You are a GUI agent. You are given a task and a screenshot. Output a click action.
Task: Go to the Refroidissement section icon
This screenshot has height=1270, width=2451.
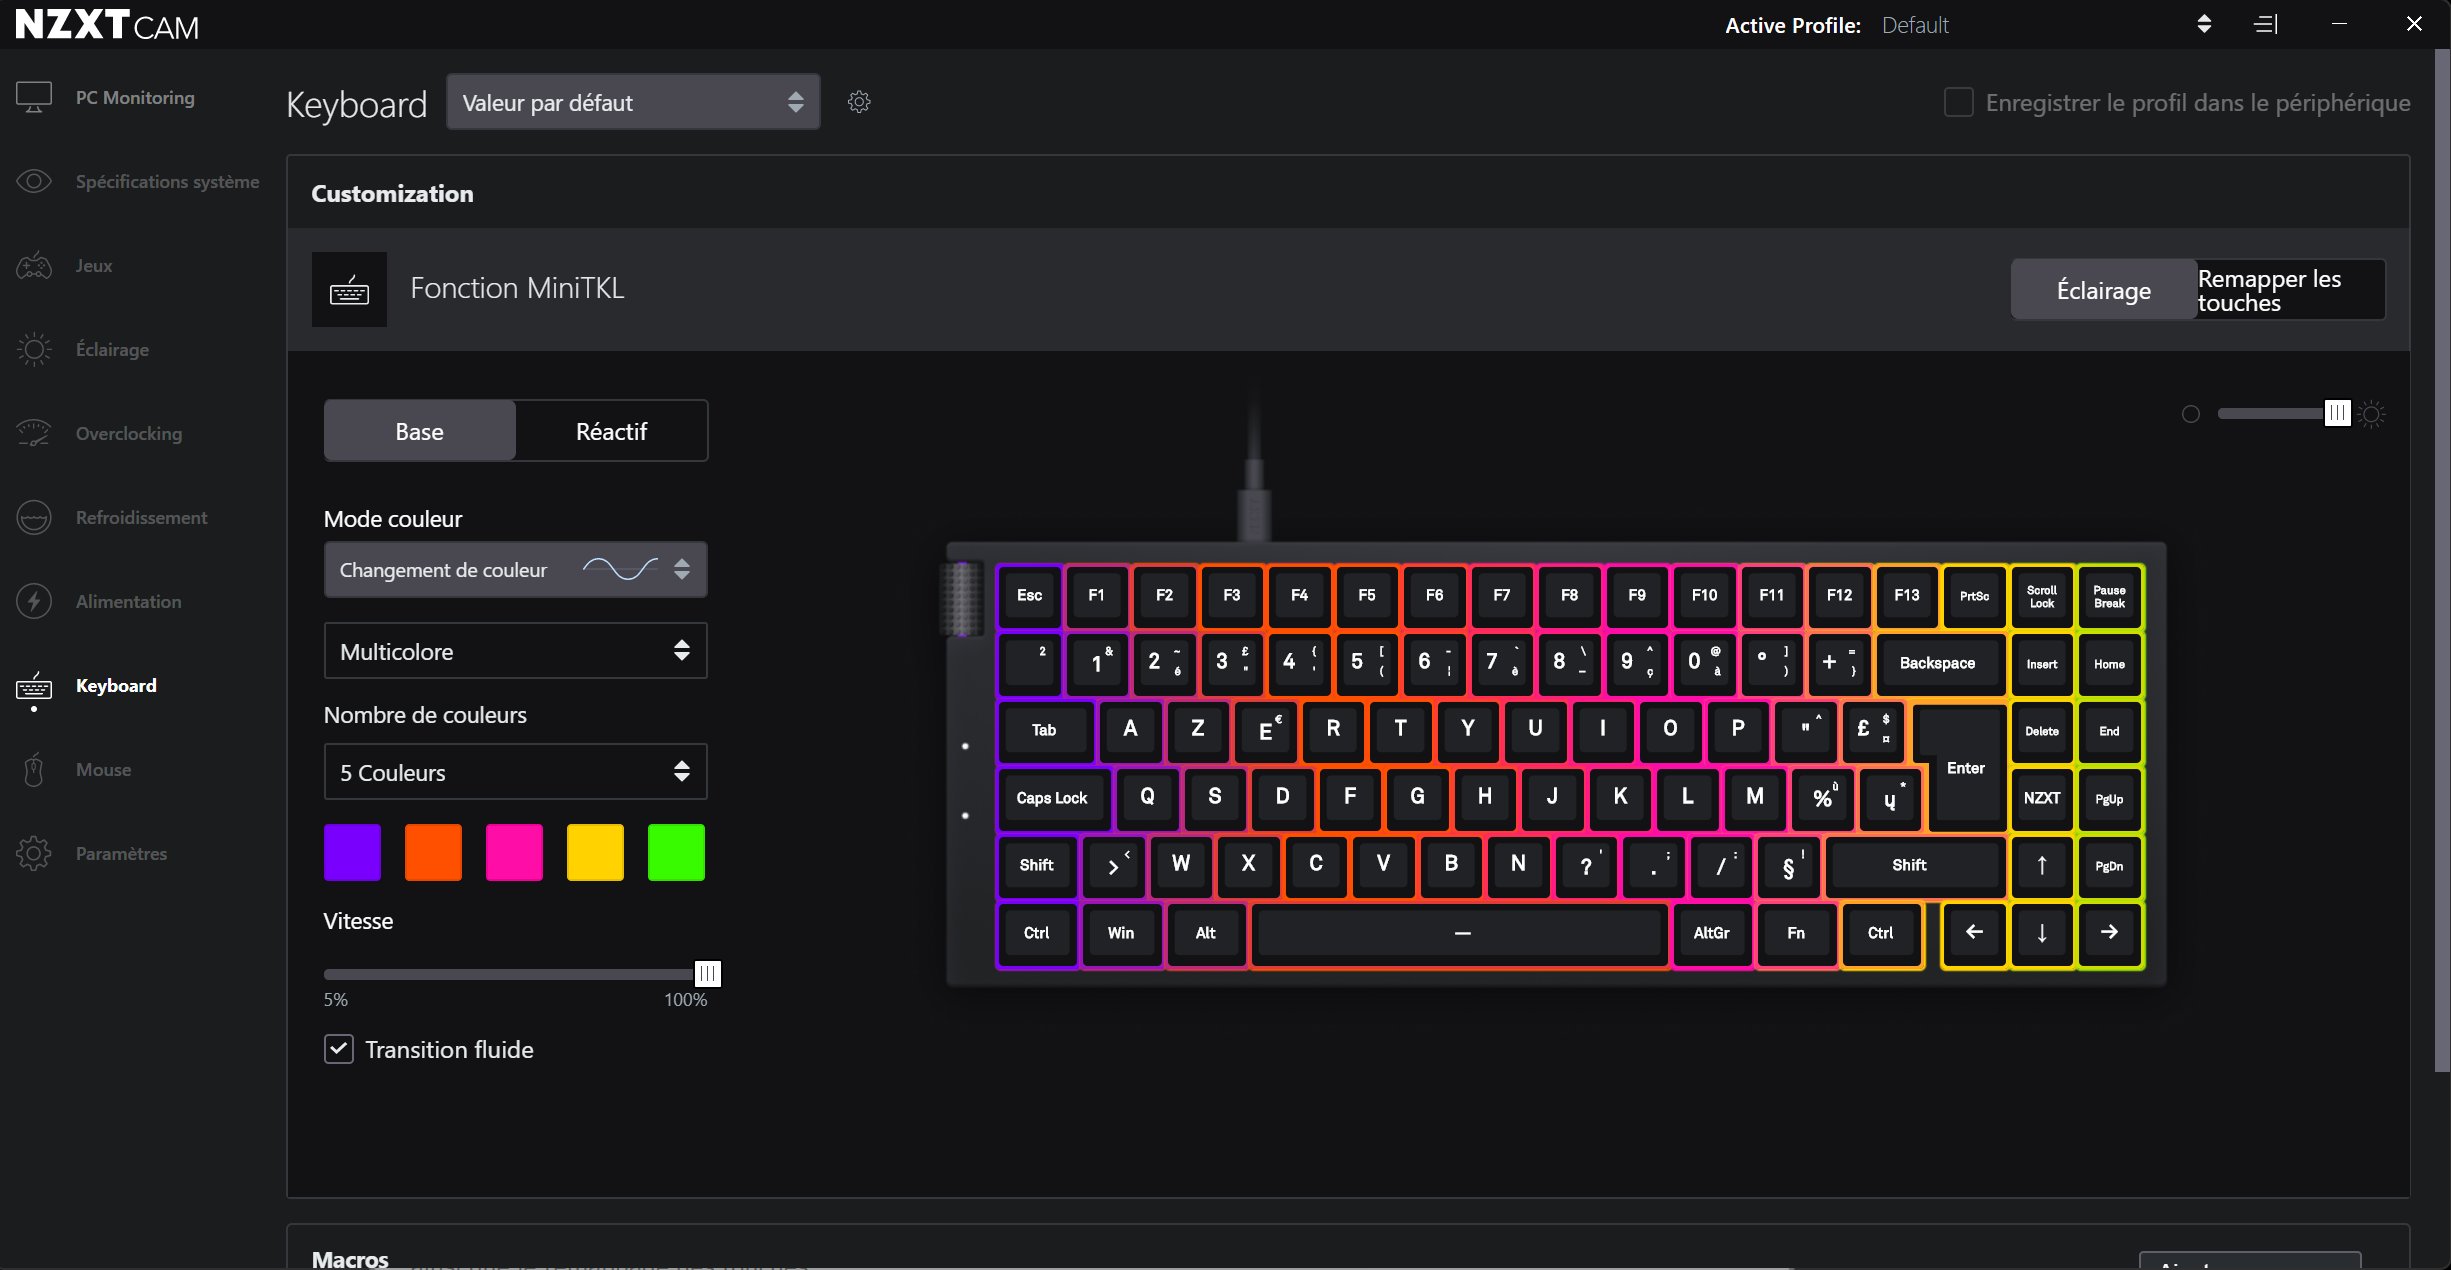34,517
